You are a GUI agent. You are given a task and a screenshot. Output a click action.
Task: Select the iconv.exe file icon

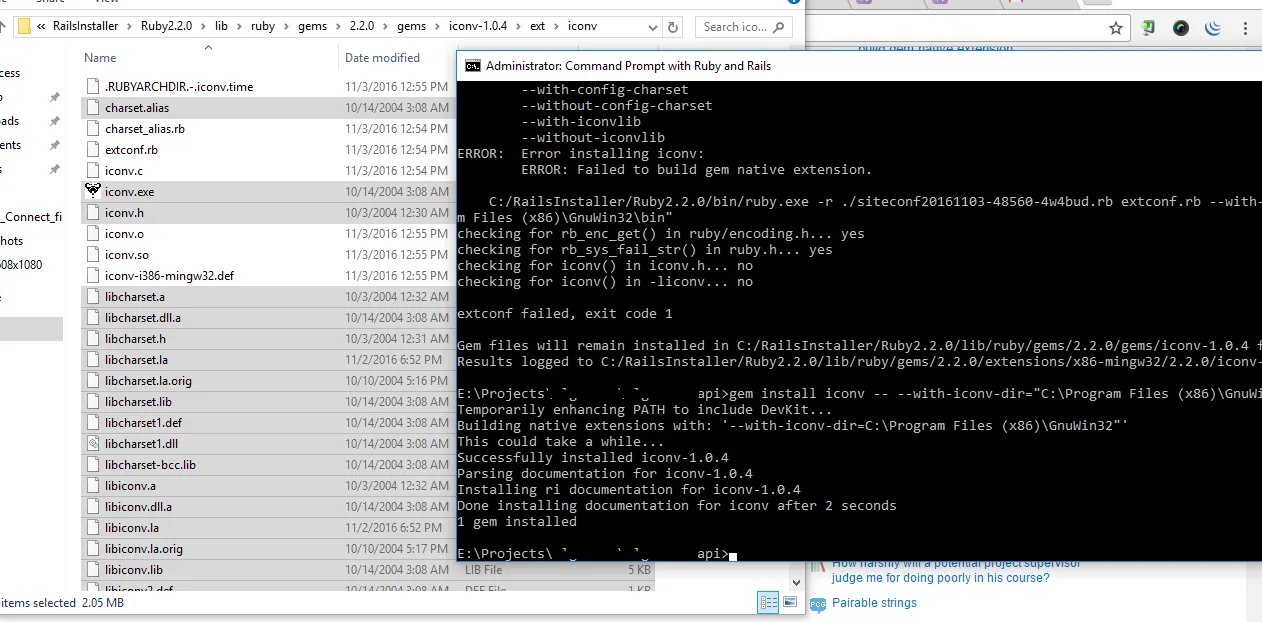[x=92, y=191]
